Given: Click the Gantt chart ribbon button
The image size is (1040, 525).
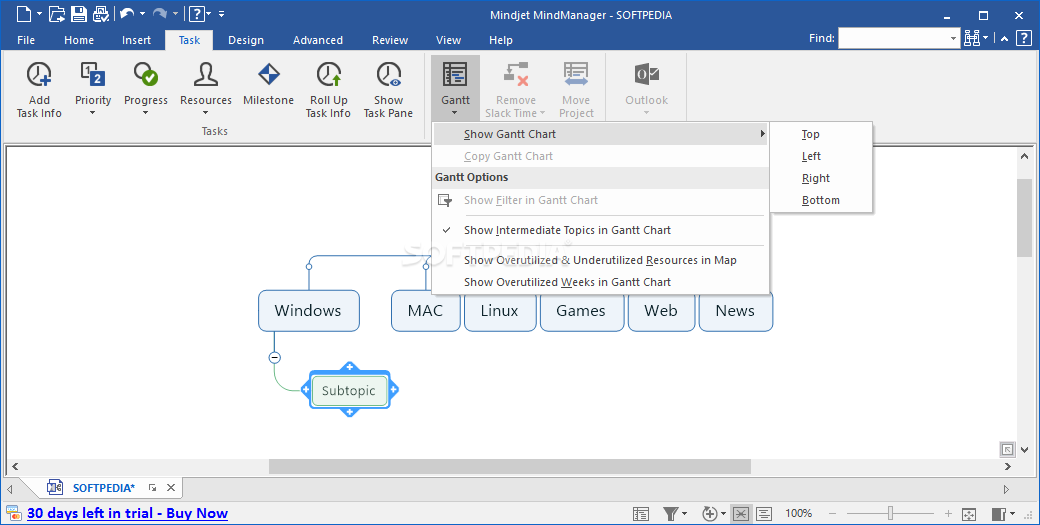Looking at the screenshot, I should (x=455, y=88).
